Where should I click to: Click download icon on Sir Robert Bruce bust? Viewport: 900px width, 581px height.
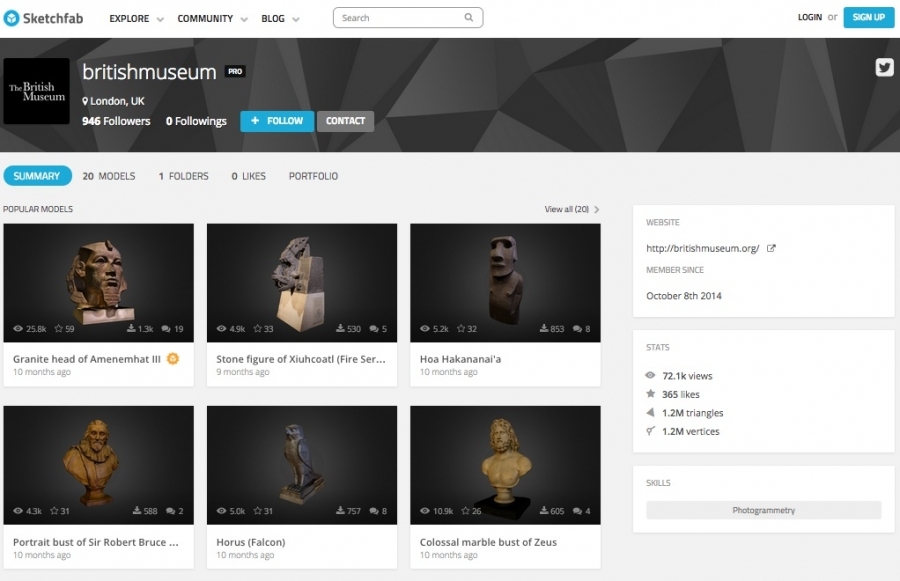(x=137, y=510)
